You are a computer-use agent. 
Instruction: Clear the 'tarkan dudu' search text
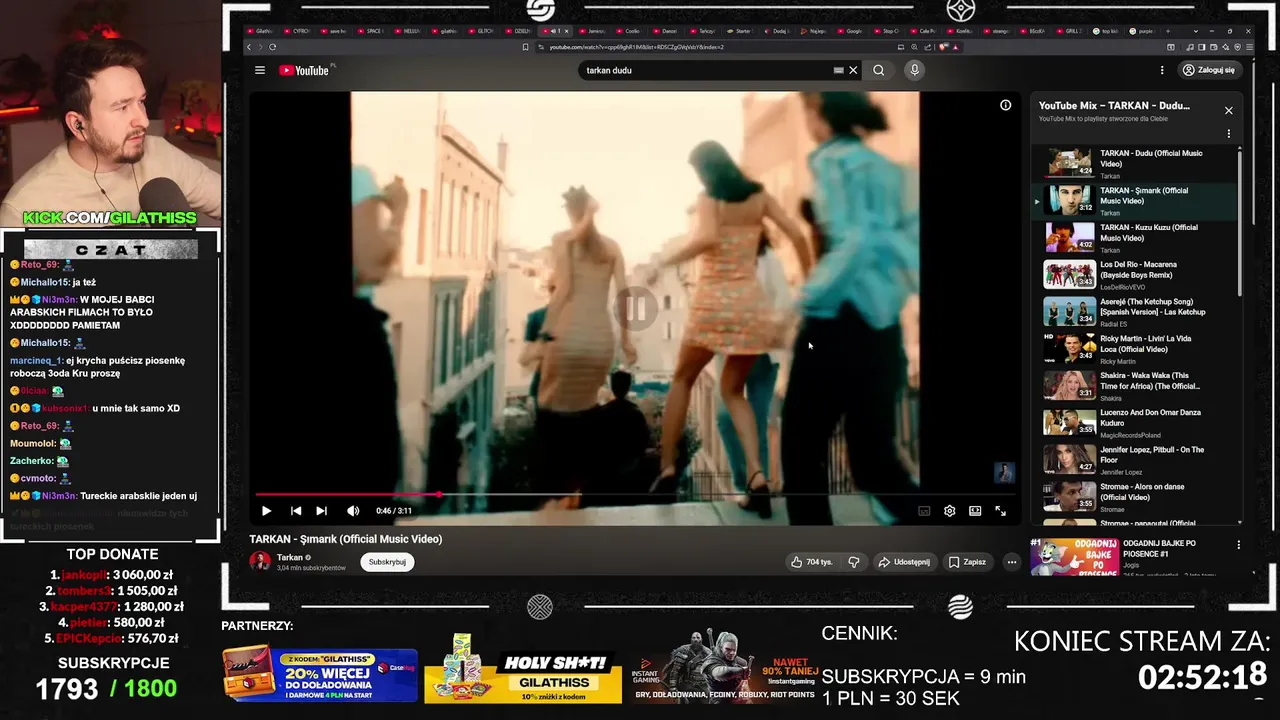pyautogui.click(x=853, y=70)
